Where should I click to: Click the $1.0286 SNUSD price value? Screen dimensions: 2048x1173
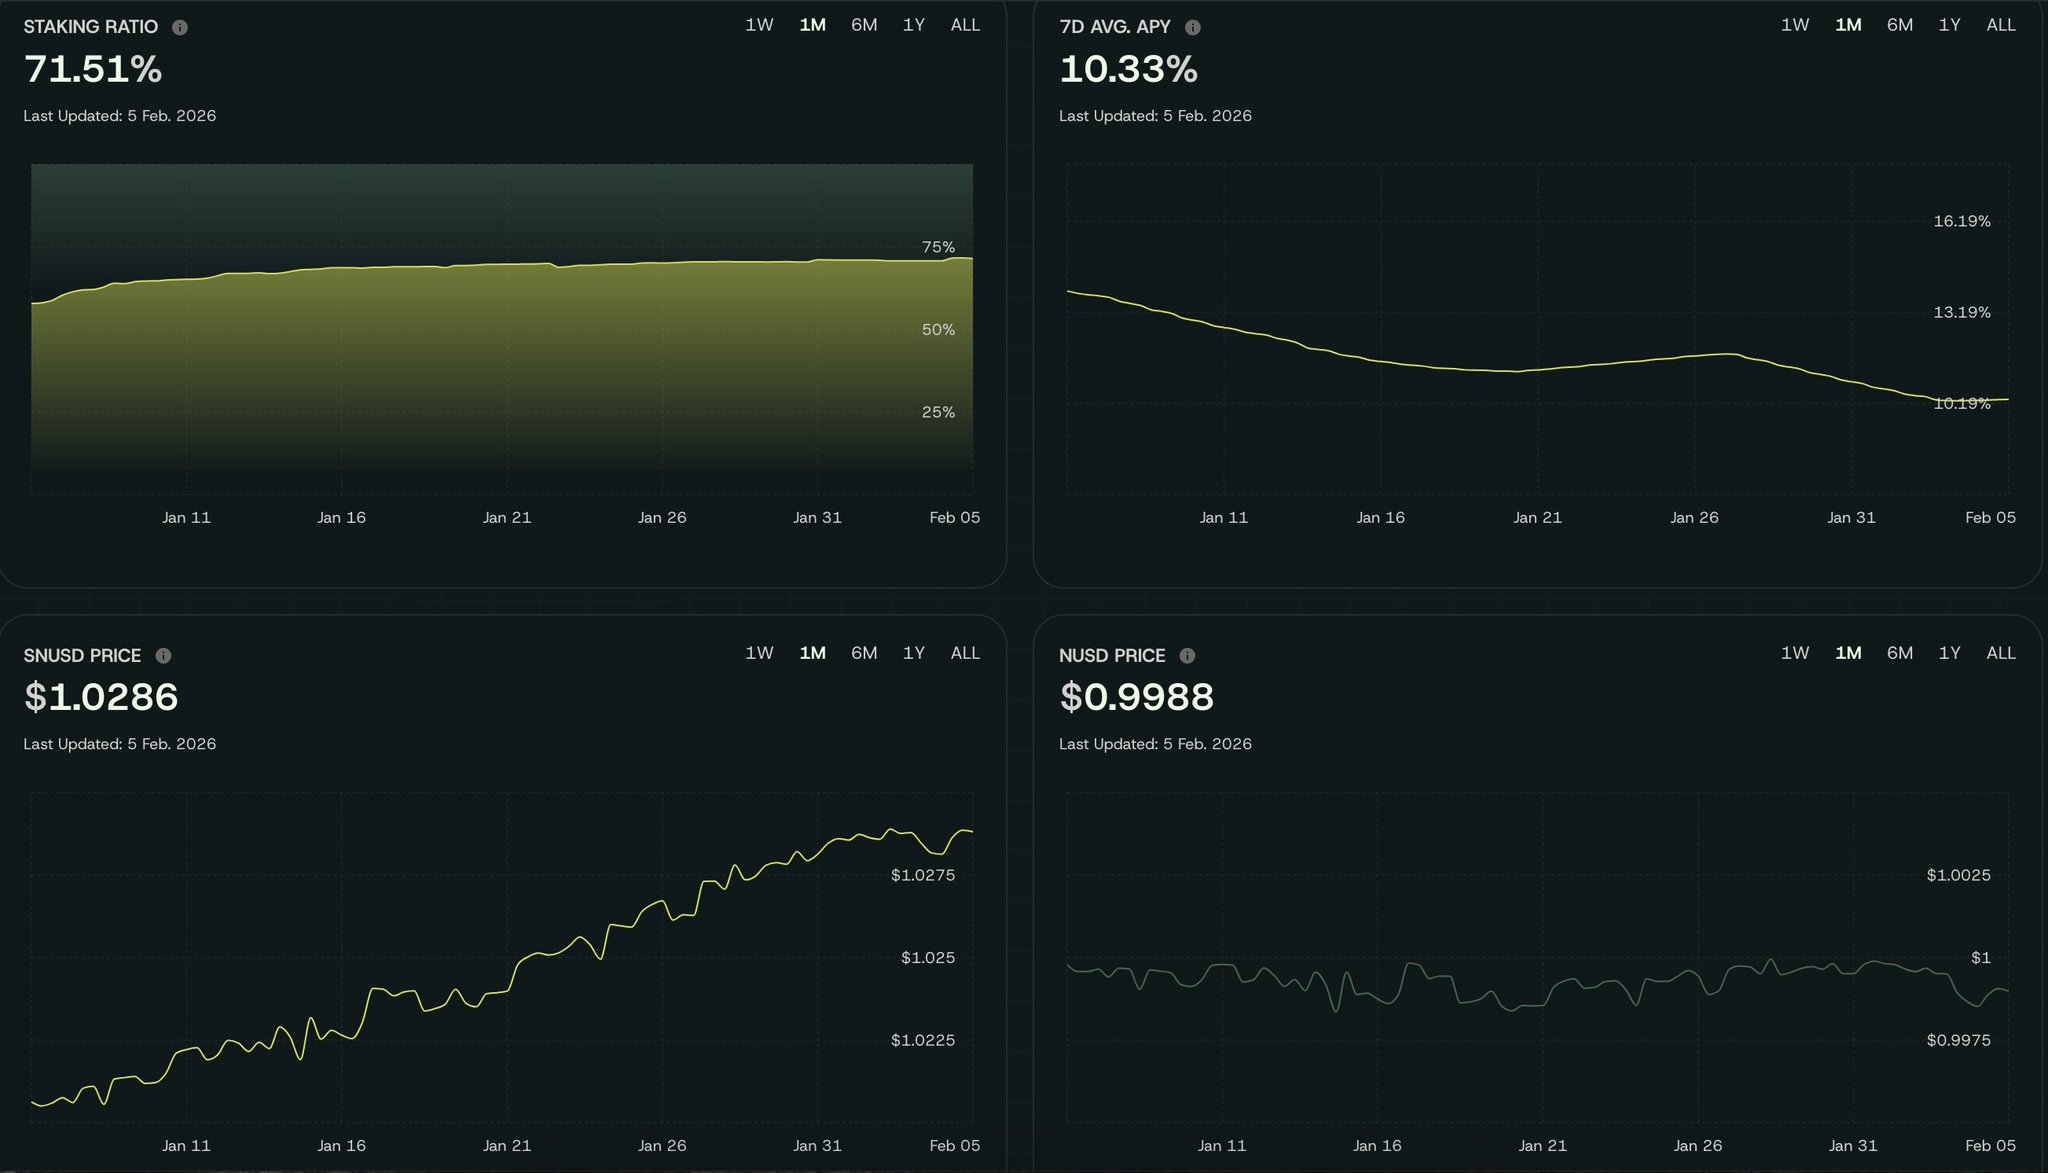pos(101,697)
